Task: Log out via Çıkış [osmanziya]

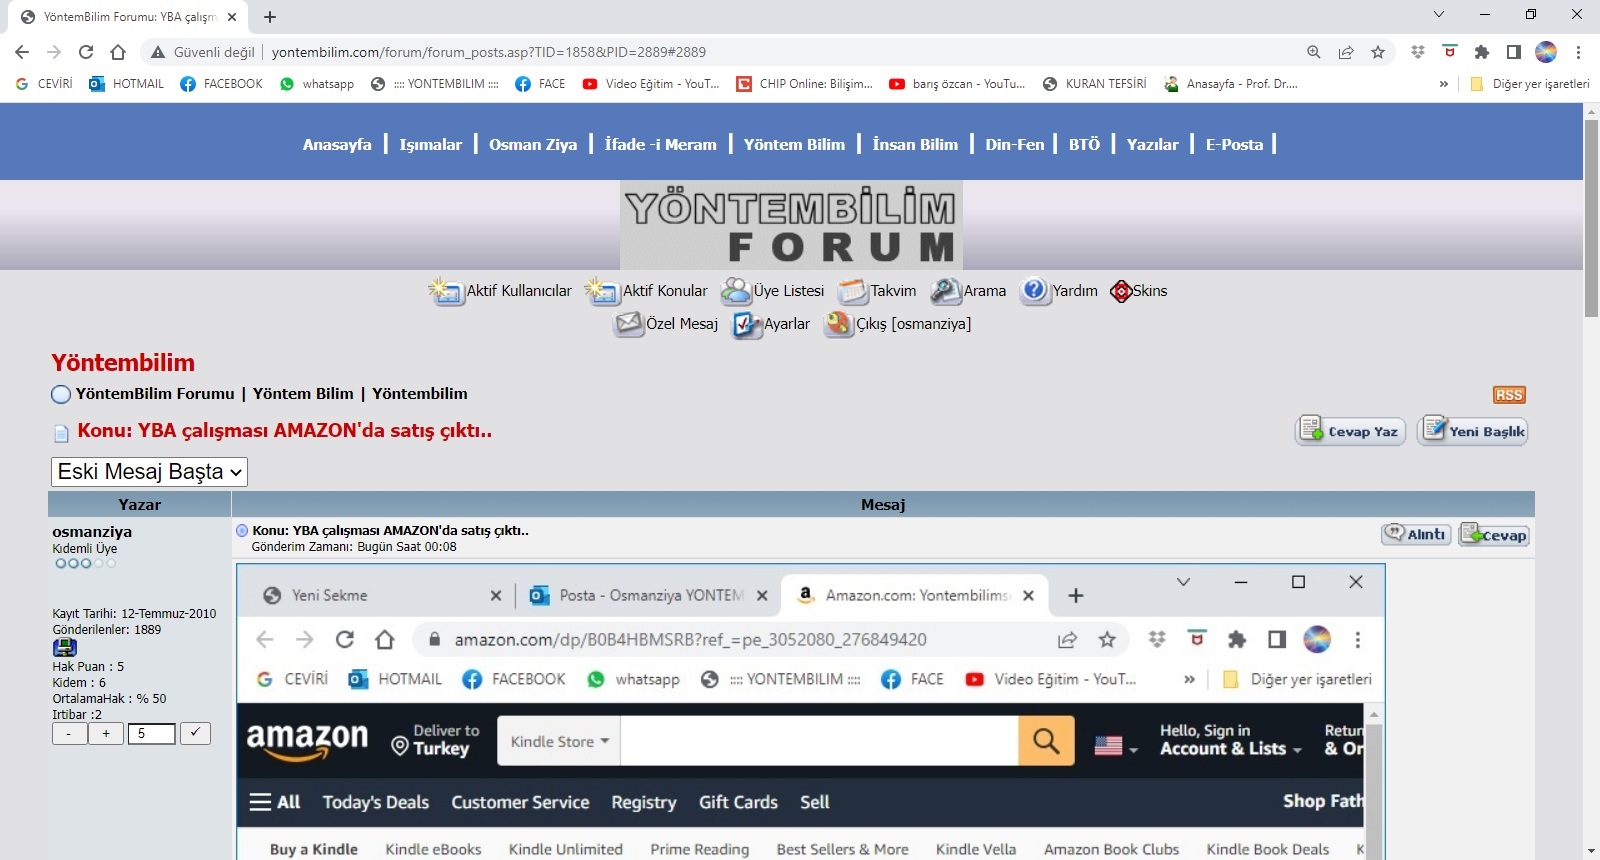Action: (897, 324)
